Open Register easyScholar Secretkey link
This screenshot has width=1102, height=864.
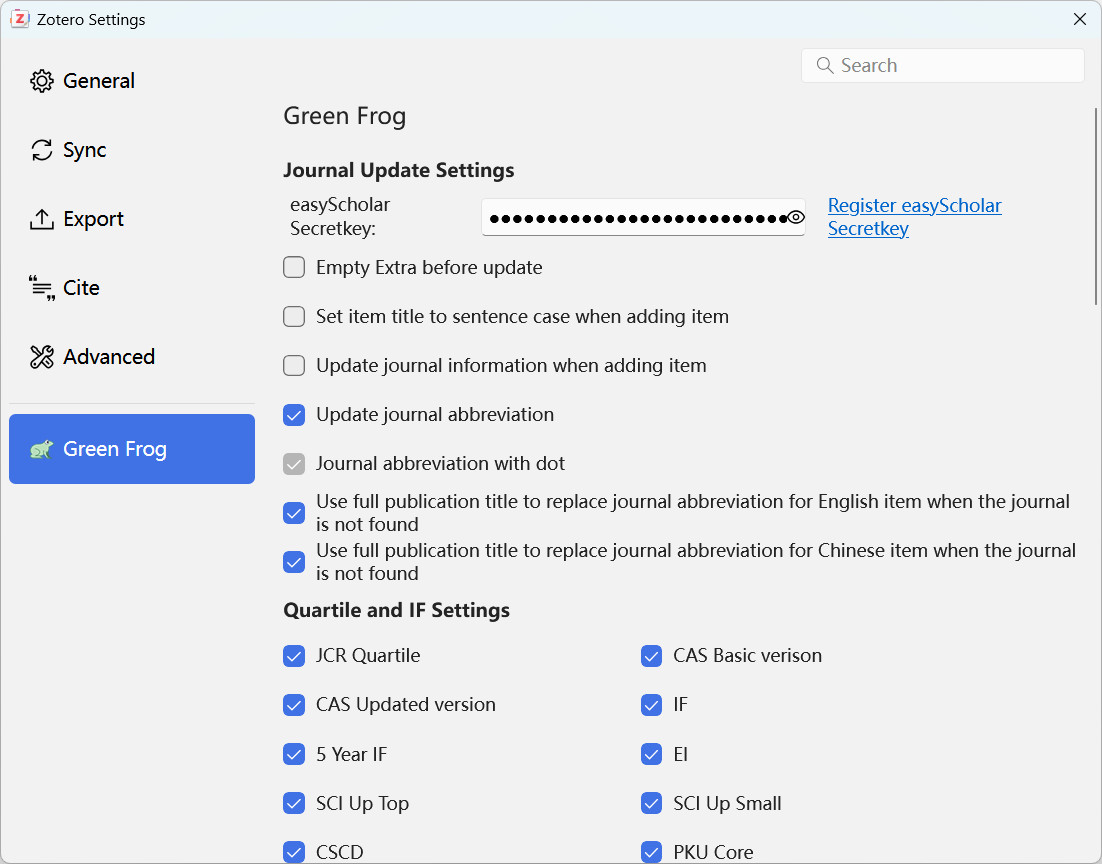914,217
